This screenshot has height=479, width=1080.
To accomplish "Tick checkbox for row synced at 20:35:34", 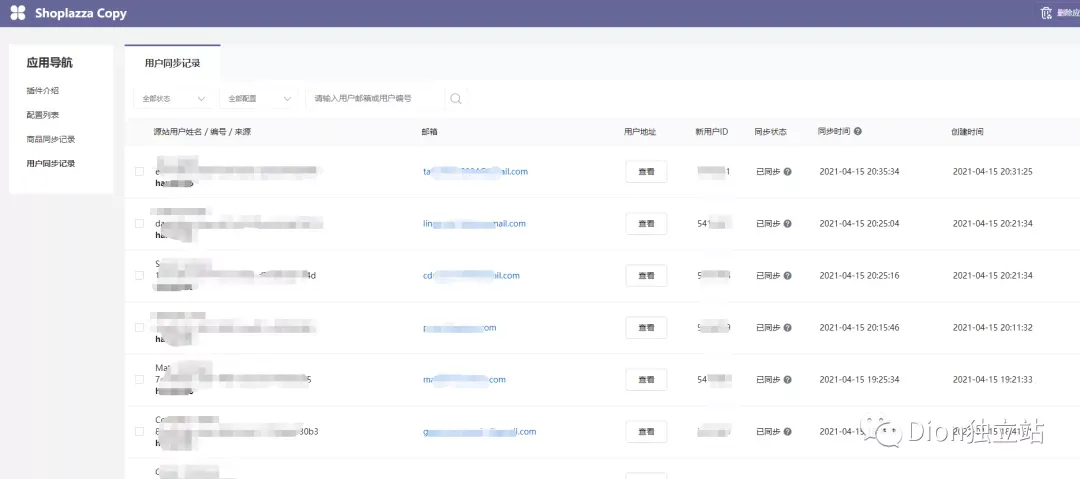I will [139, 172].
